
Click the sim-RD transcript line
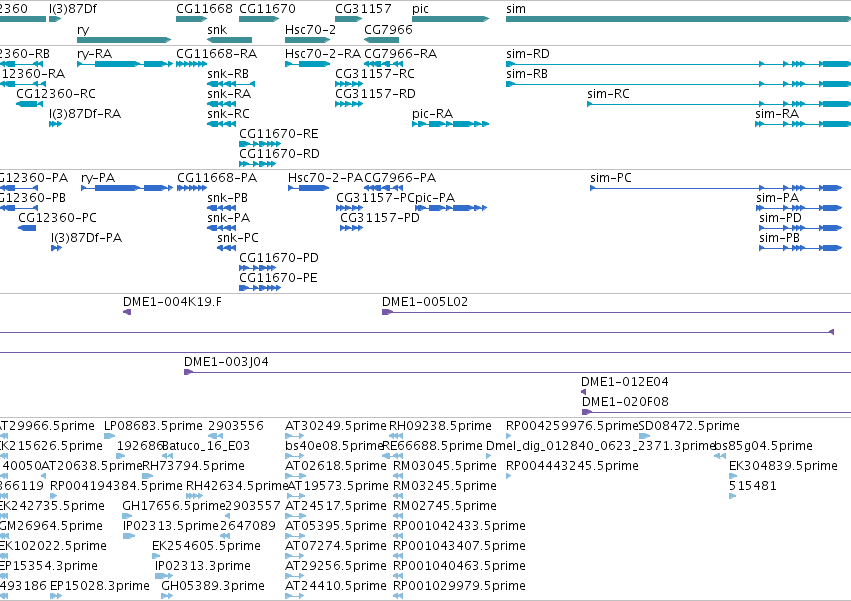pyautogui.click(x=678, y=64)
